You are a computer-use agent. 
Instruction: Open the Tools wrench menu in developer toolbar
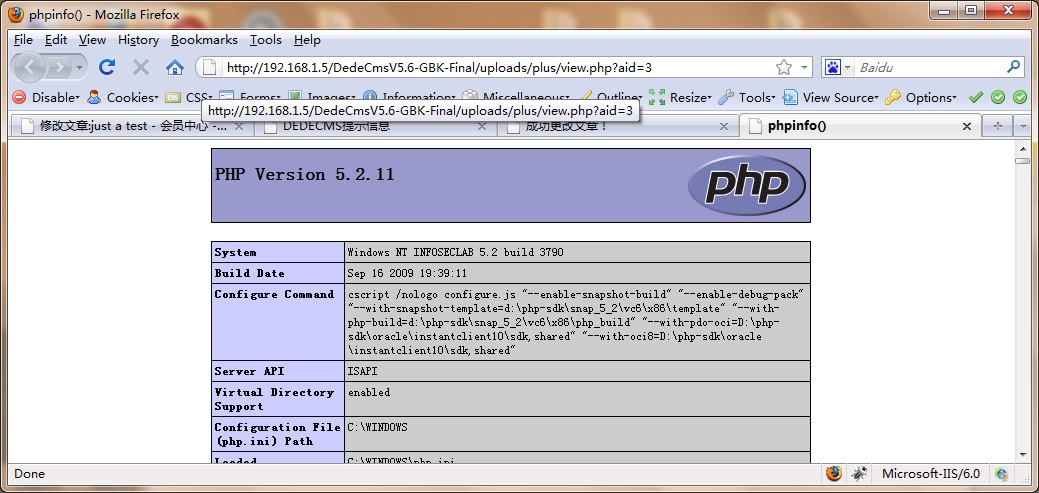pyautogui.click(x=747, y=97)
